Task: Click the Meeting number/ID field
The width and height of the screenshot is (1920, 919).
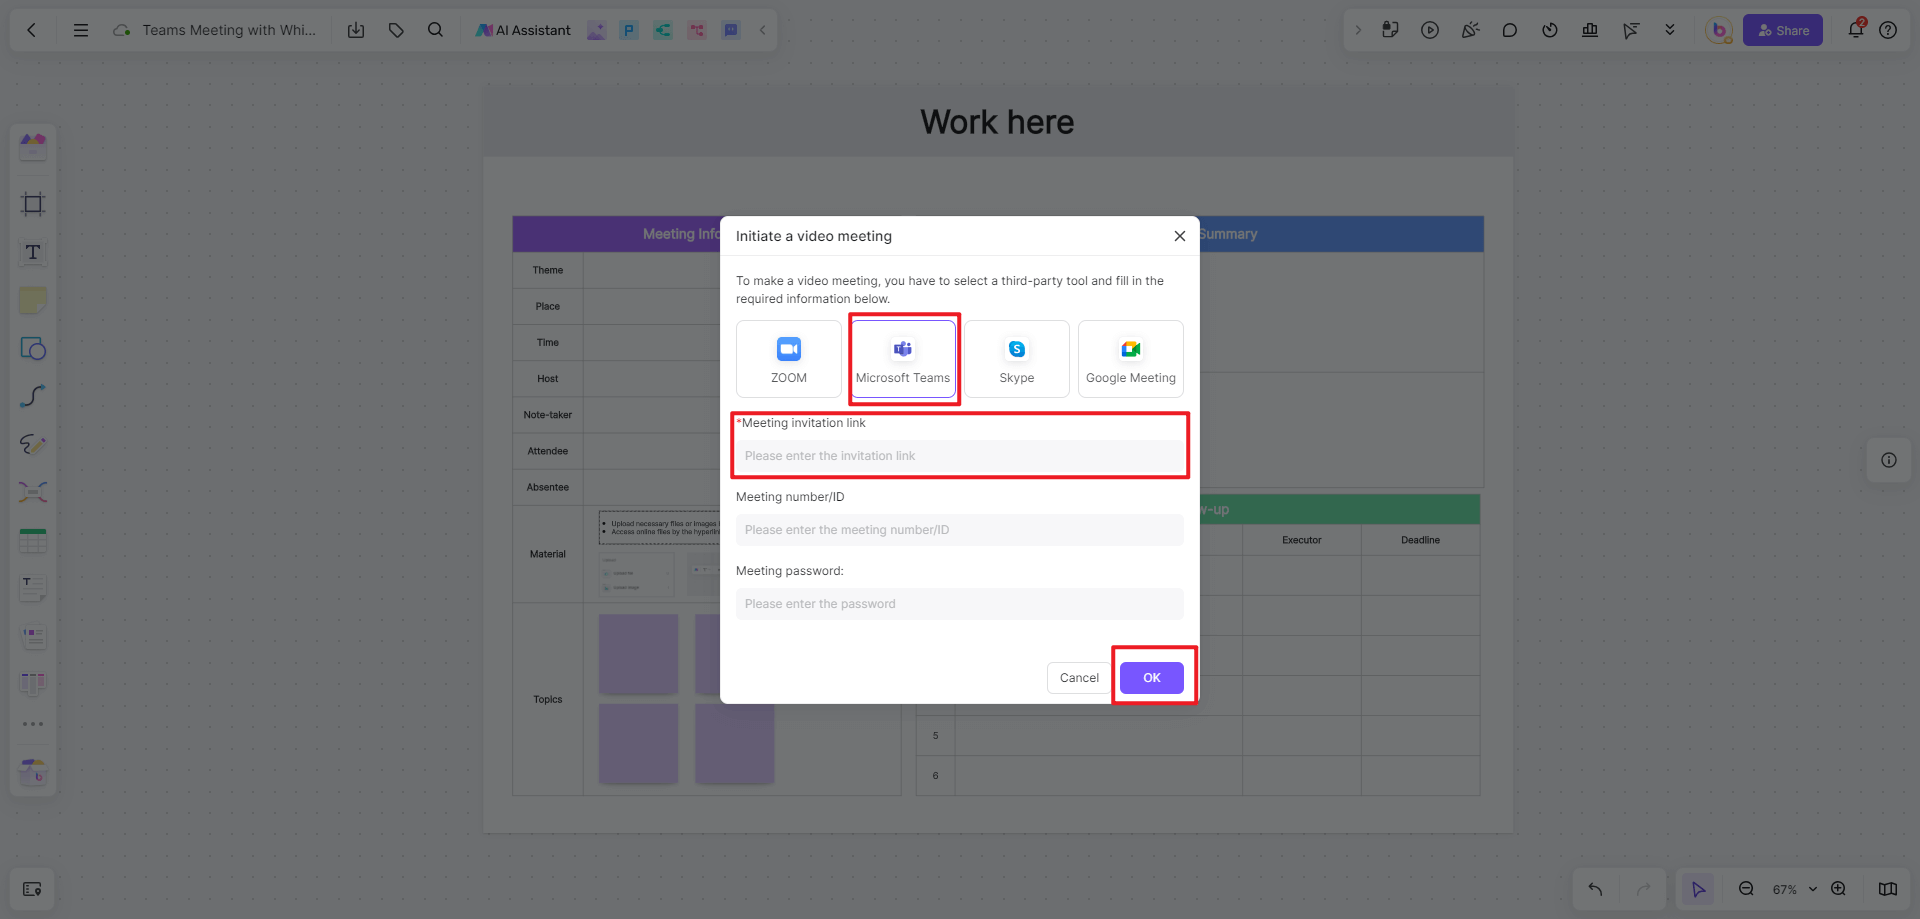Action: pos(960,530)
